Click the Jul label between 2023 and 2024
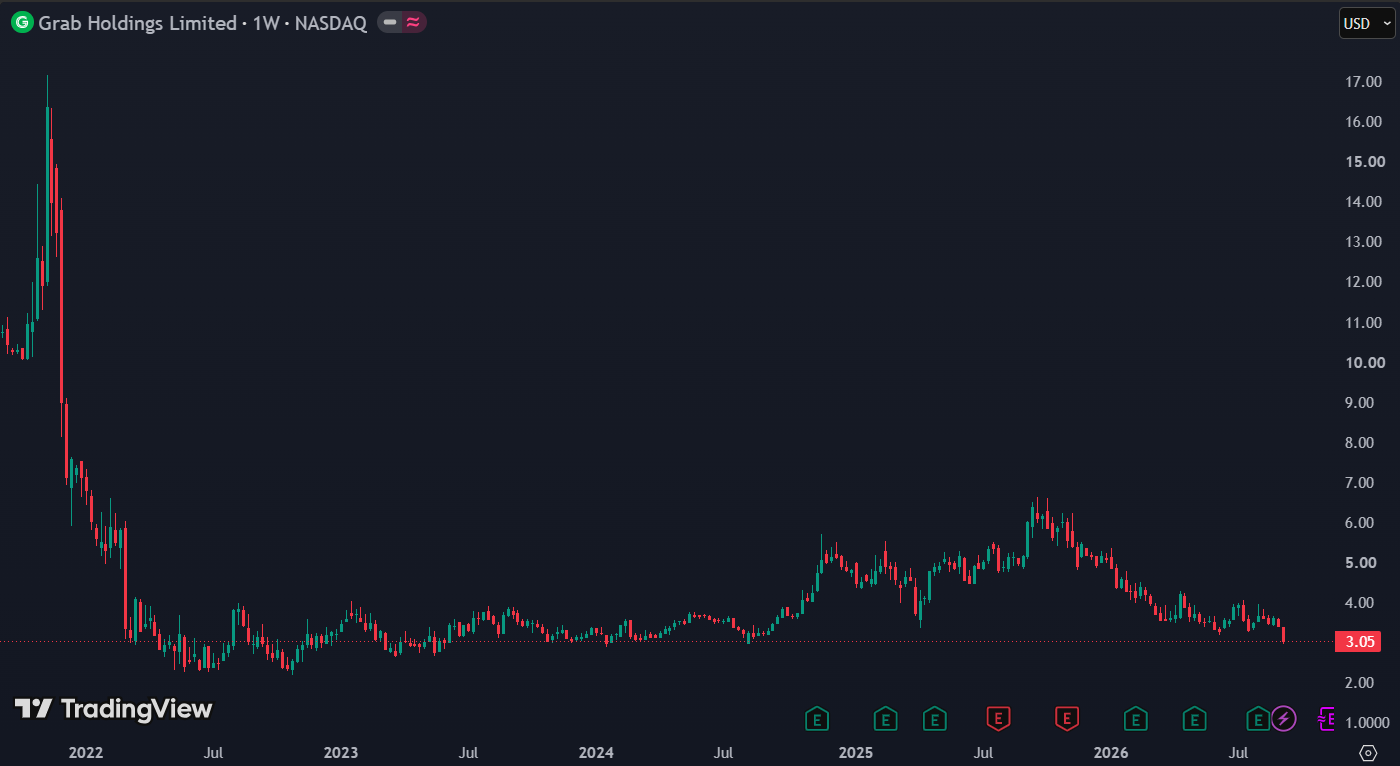Image resolution: width=1400 pixels, height=766 pixels. pos(468,752)
